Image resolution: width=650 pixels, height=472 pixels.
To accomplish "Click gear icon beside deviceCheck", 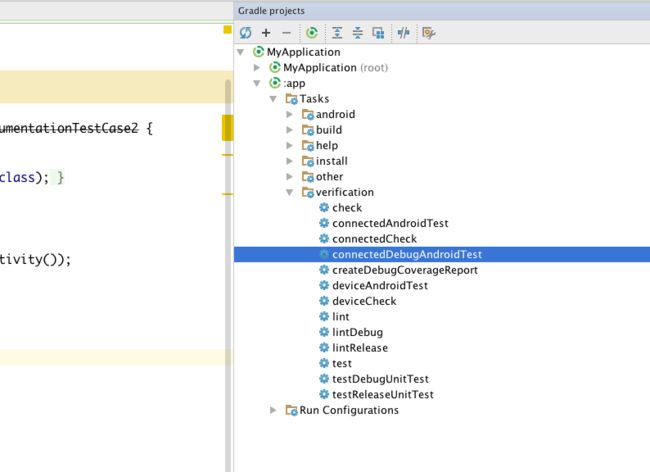I will tap(324, 301).
